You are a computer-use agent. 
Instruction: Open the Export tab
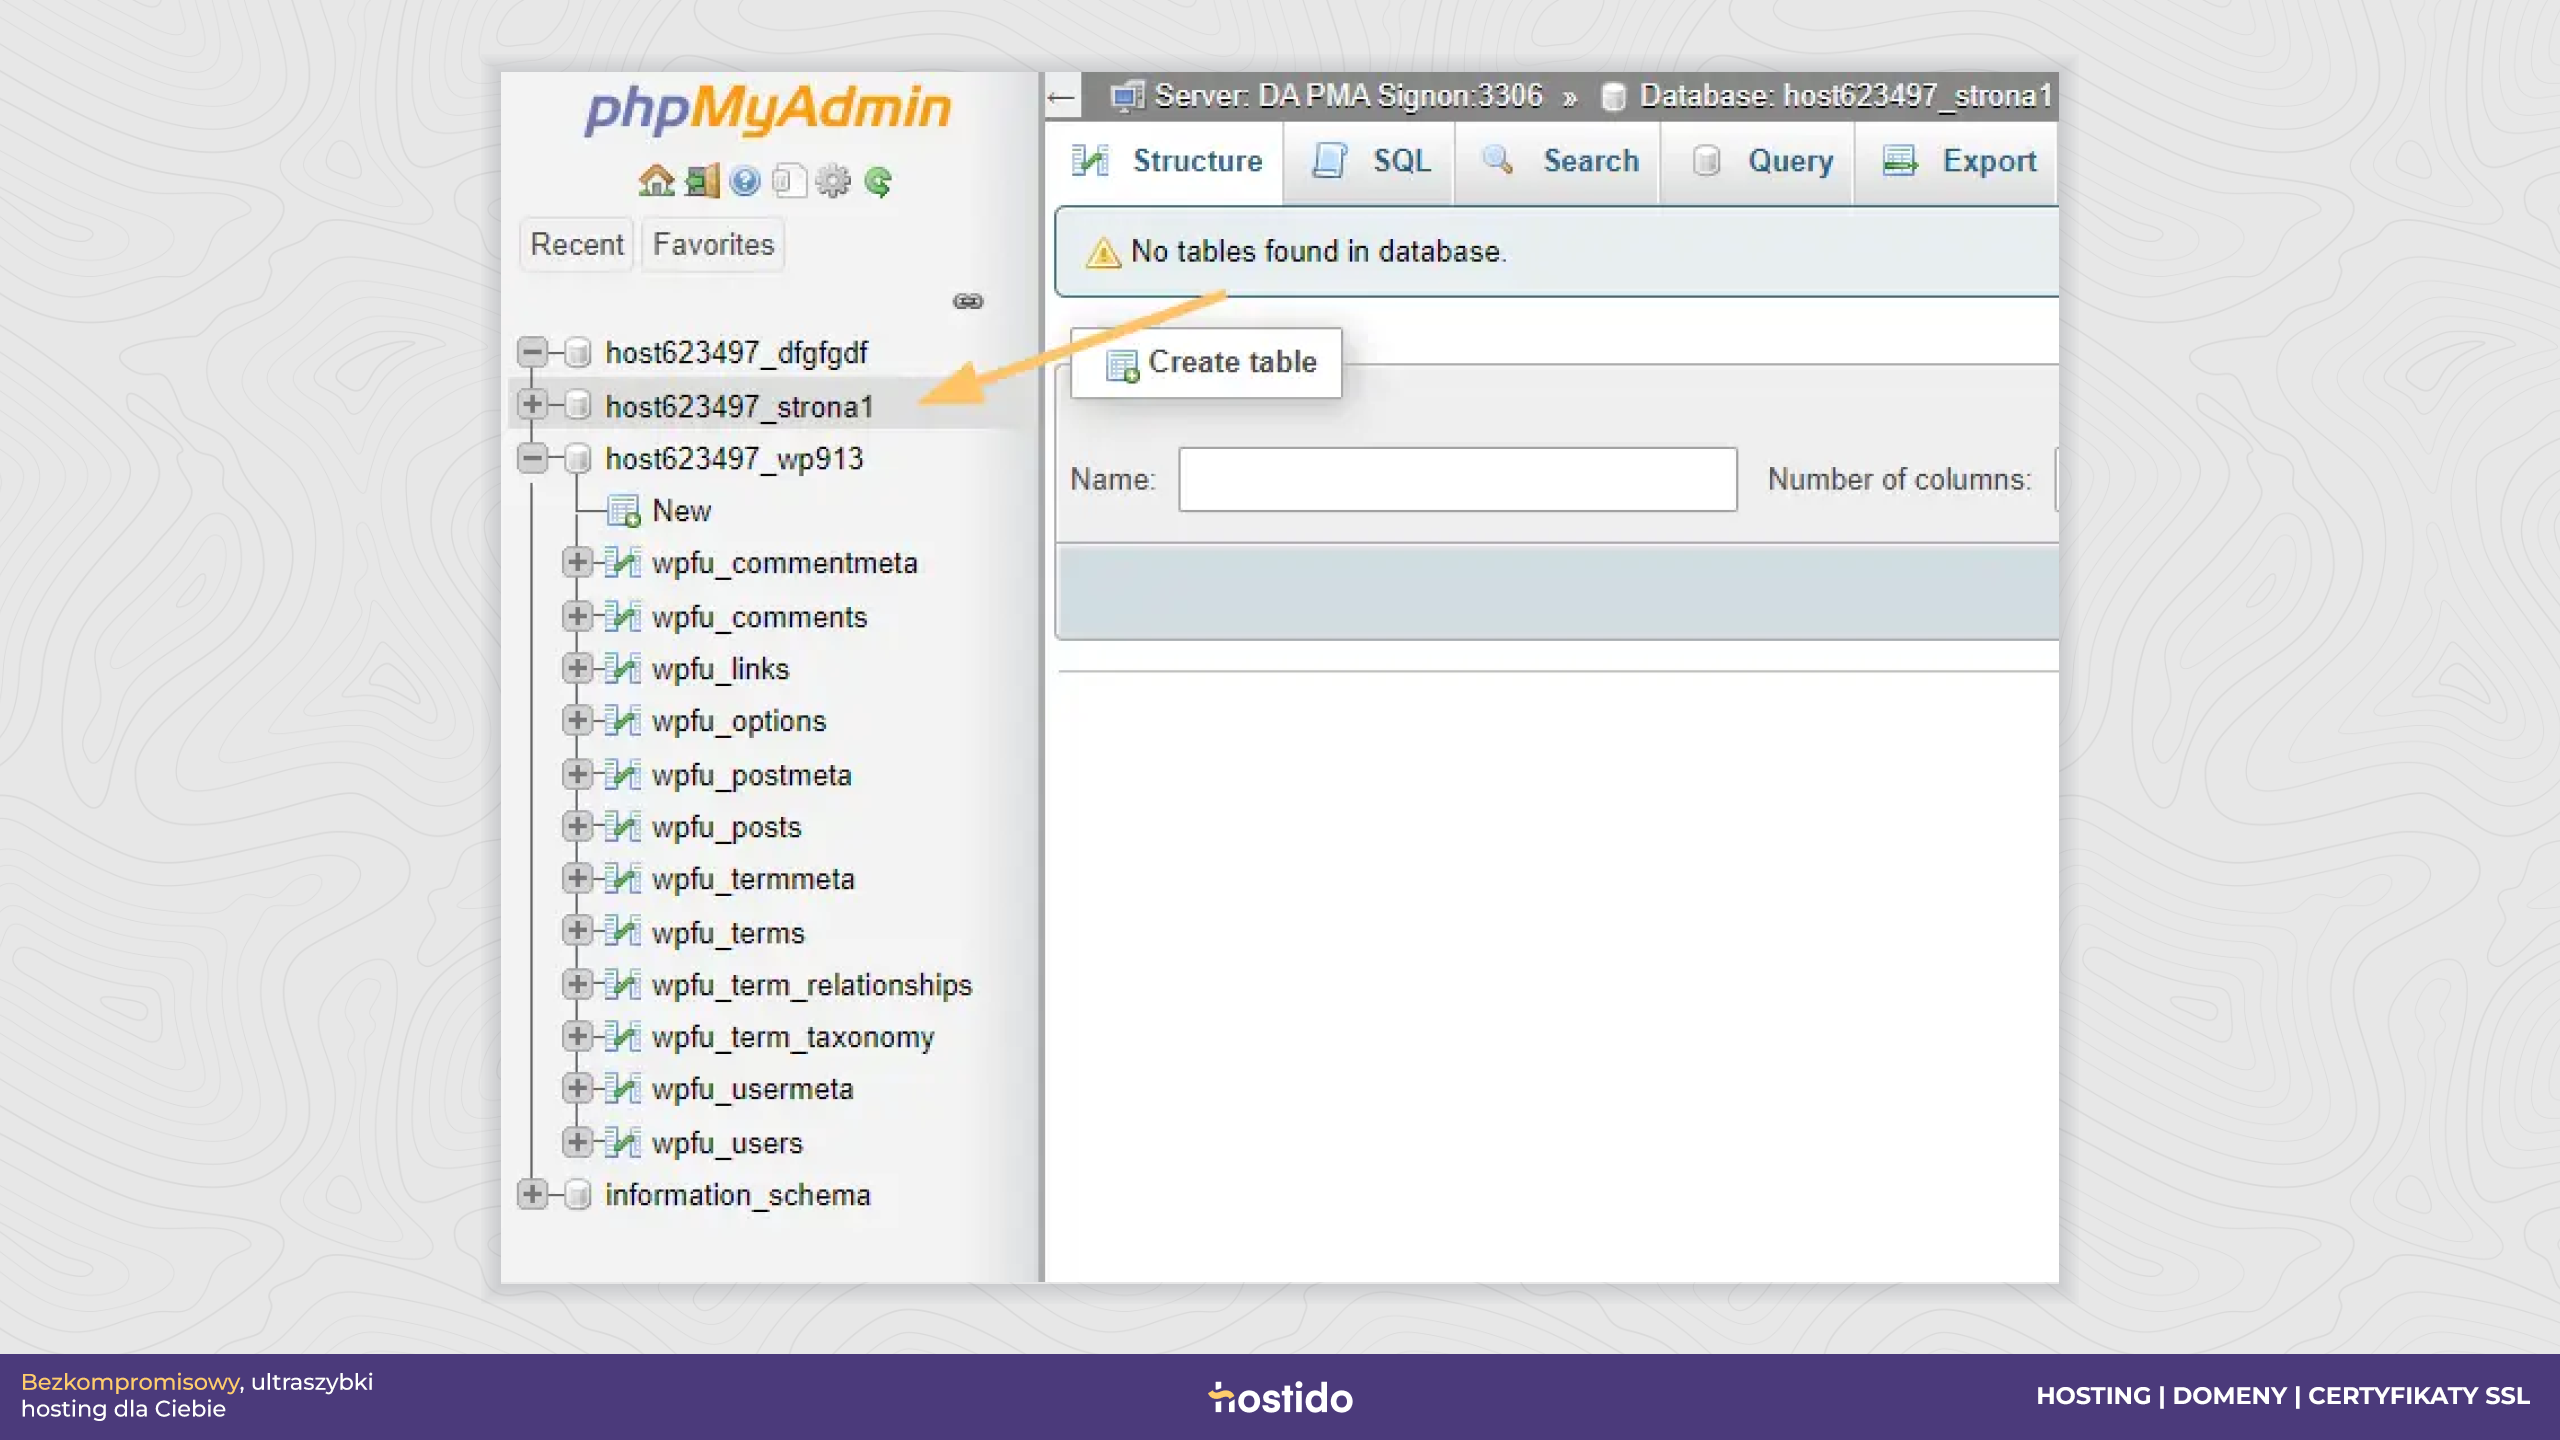tap(1958, 162)
